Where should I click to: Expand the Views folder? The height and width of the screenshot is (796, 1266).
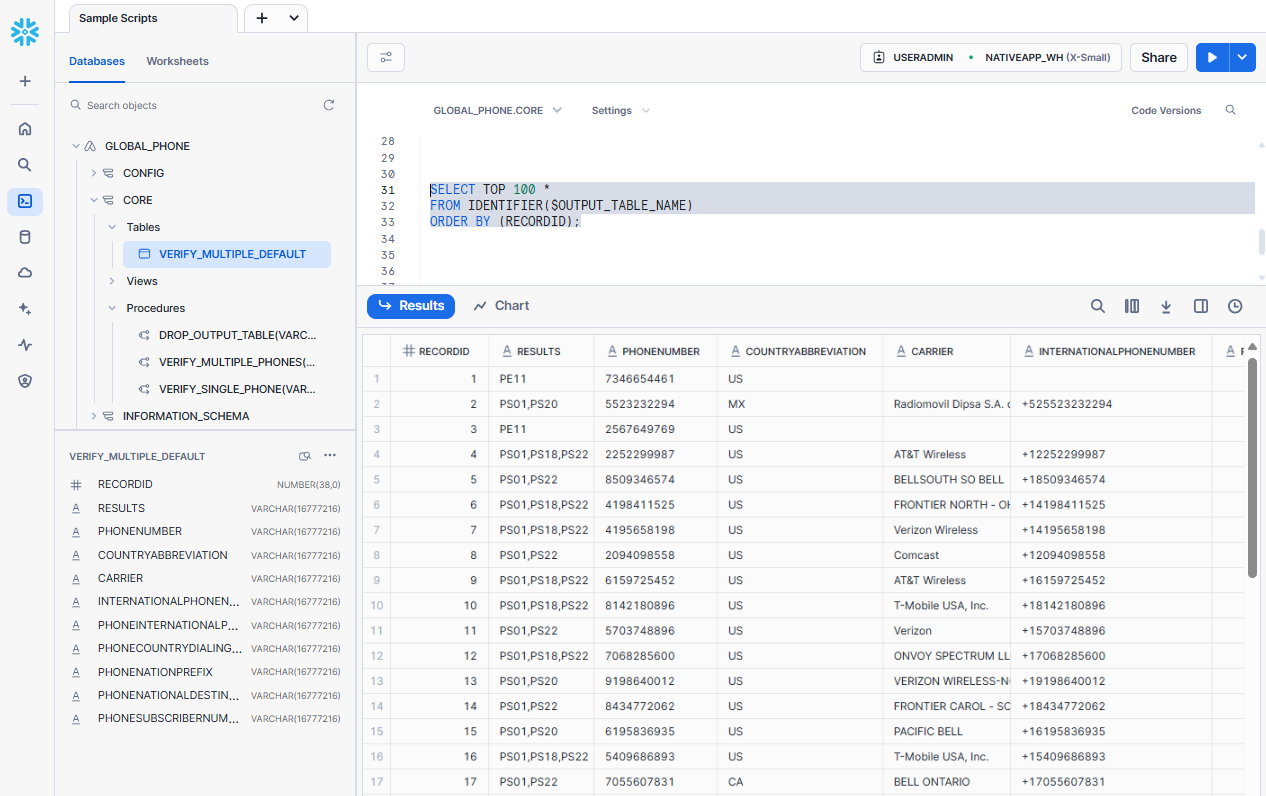tap(112, 281)
